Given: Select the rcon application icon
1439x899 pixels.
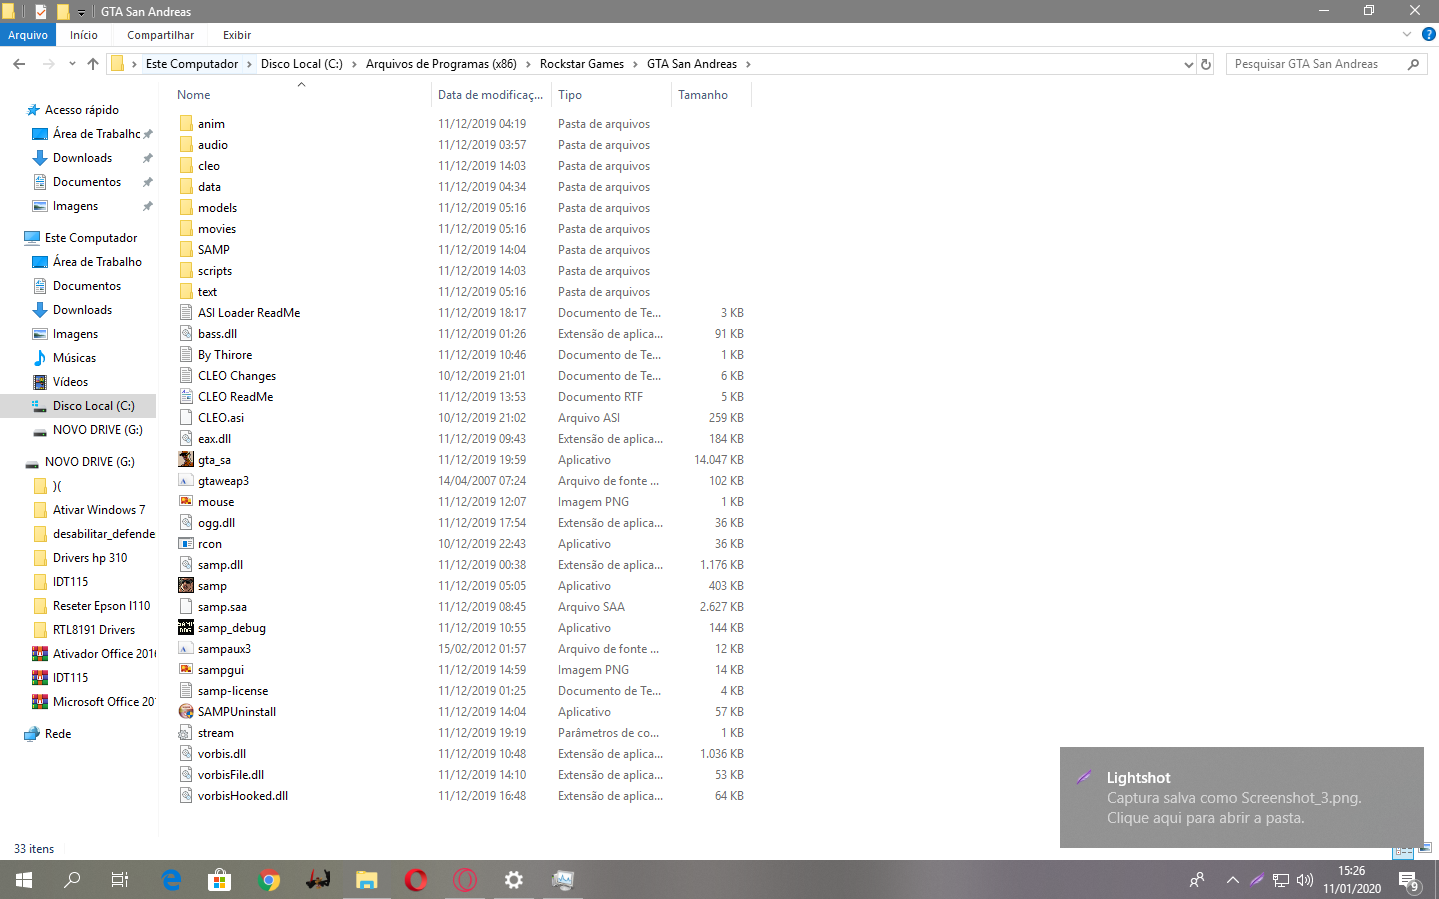Looking at the screenshot, I should 186,544.
